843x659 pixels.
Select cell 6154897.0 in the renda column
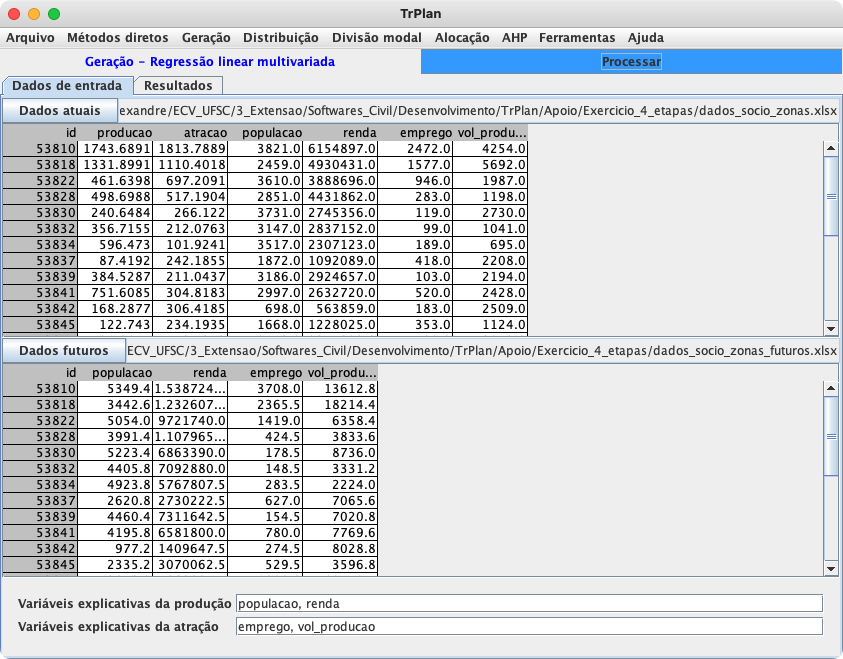tap(340, 148)
